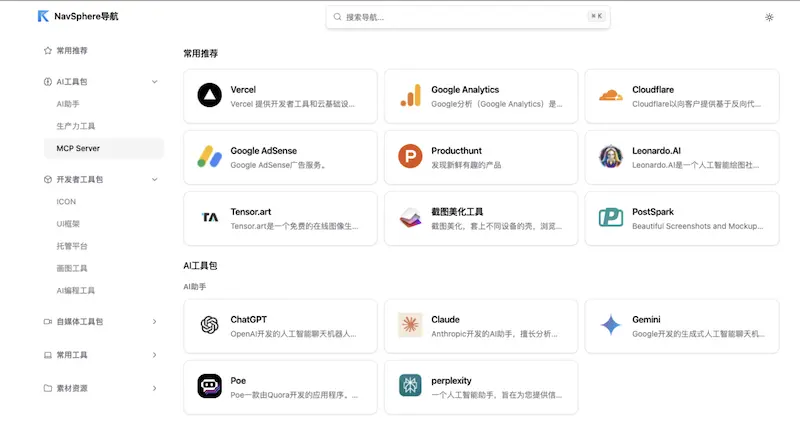Screen dimensions: 800x432
Task: Select MCP Server in the sidebar
Action: [x=104, y=148]
